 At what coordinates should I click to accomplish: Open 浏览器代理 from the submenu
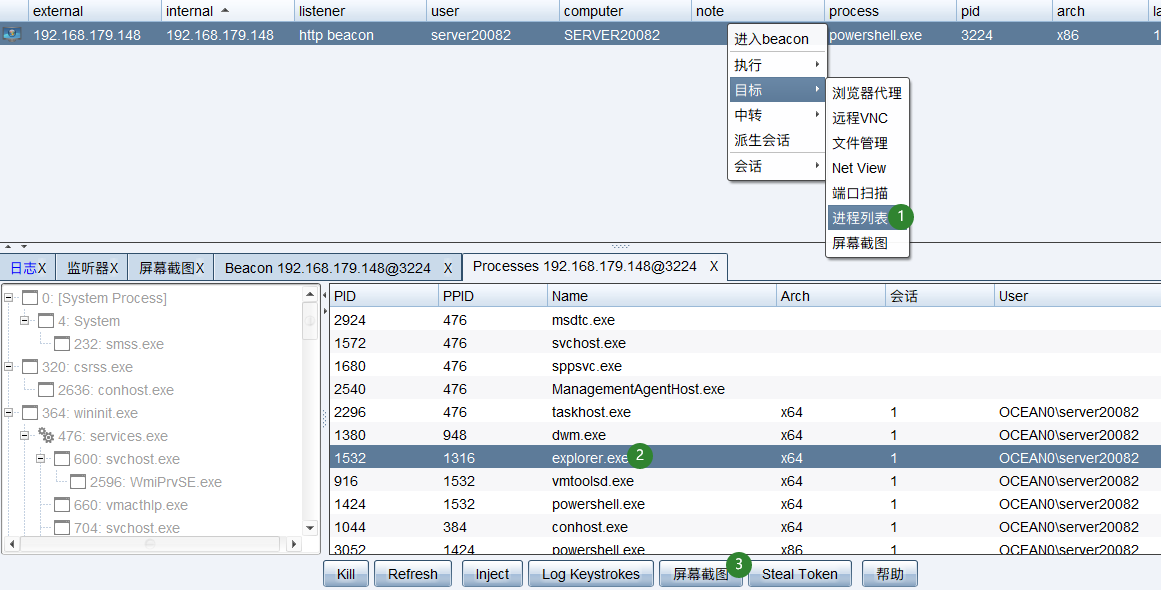[867, 93]
